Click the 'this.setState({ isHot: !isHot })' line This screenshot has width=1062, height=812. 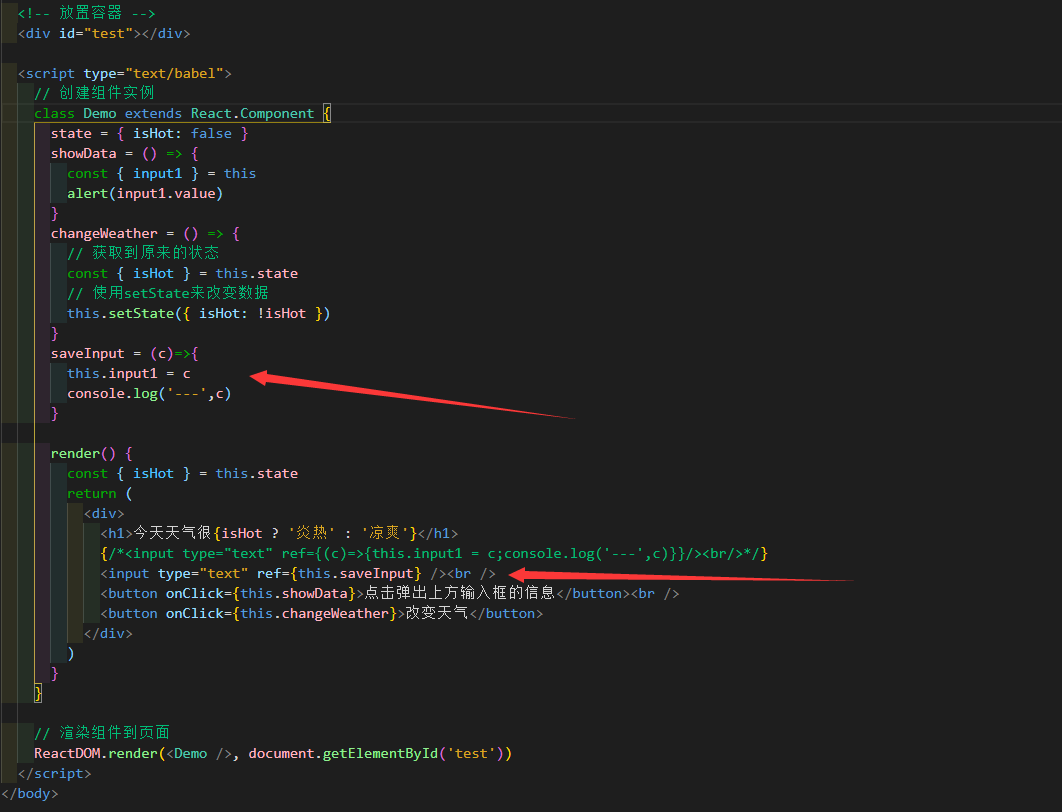point(198,313)
